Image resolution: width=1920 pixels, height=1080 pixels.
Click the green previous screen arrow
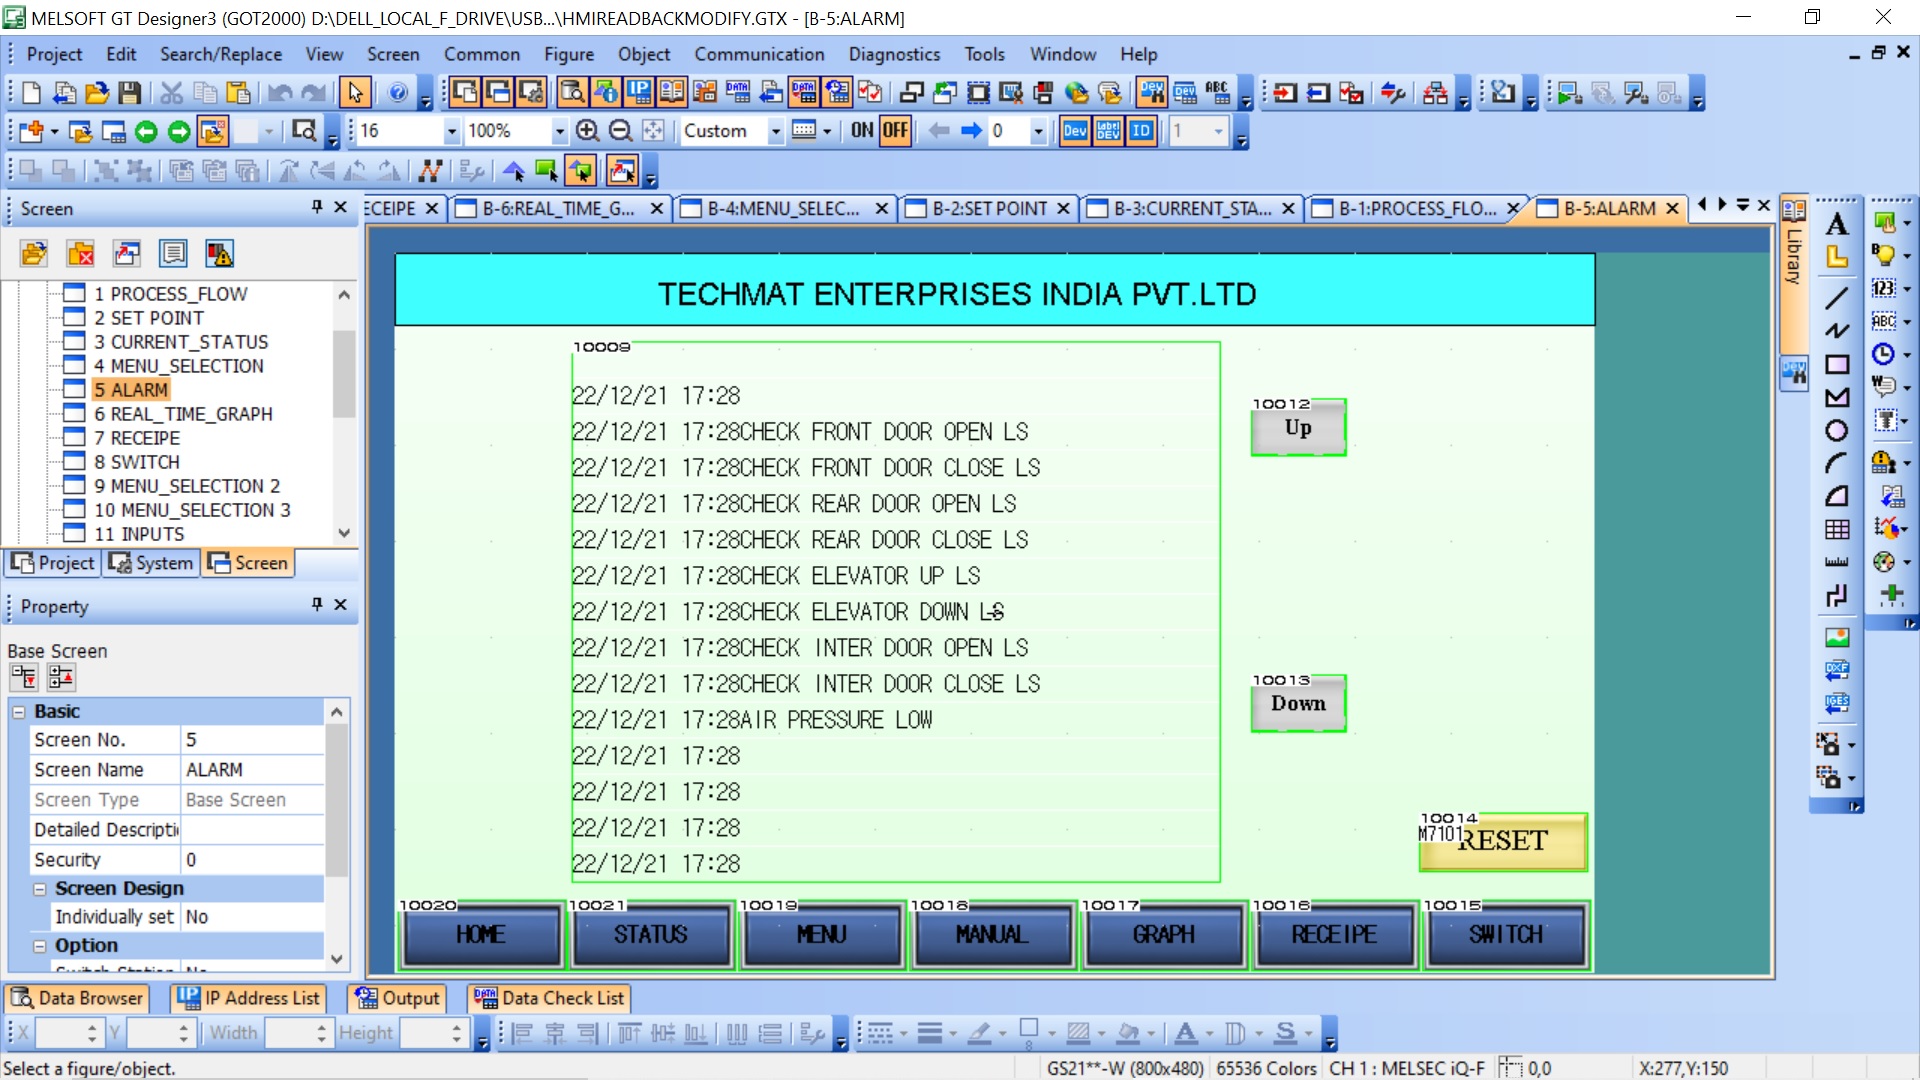coord(146,131)
